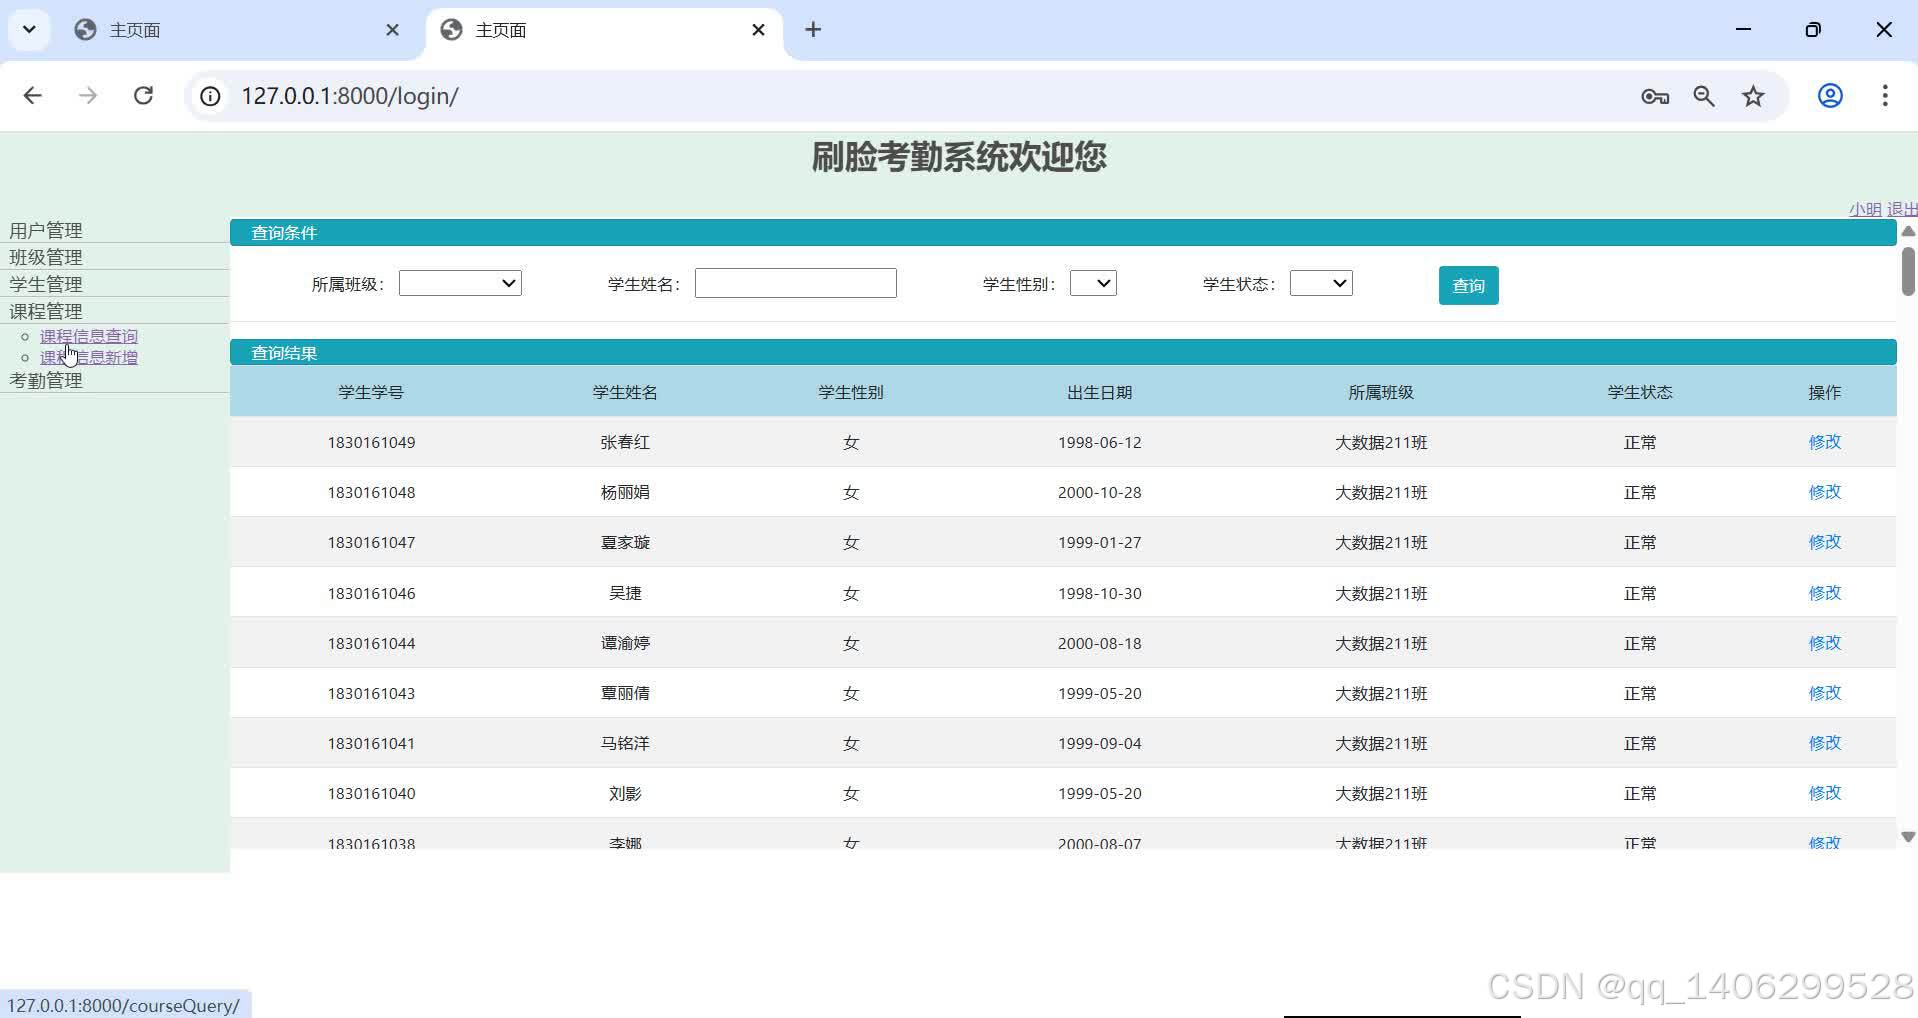The image size is (1918, 1018).
Task: Click the browser forward arrow
Action: pyautogui.click(x=88, y=96)
